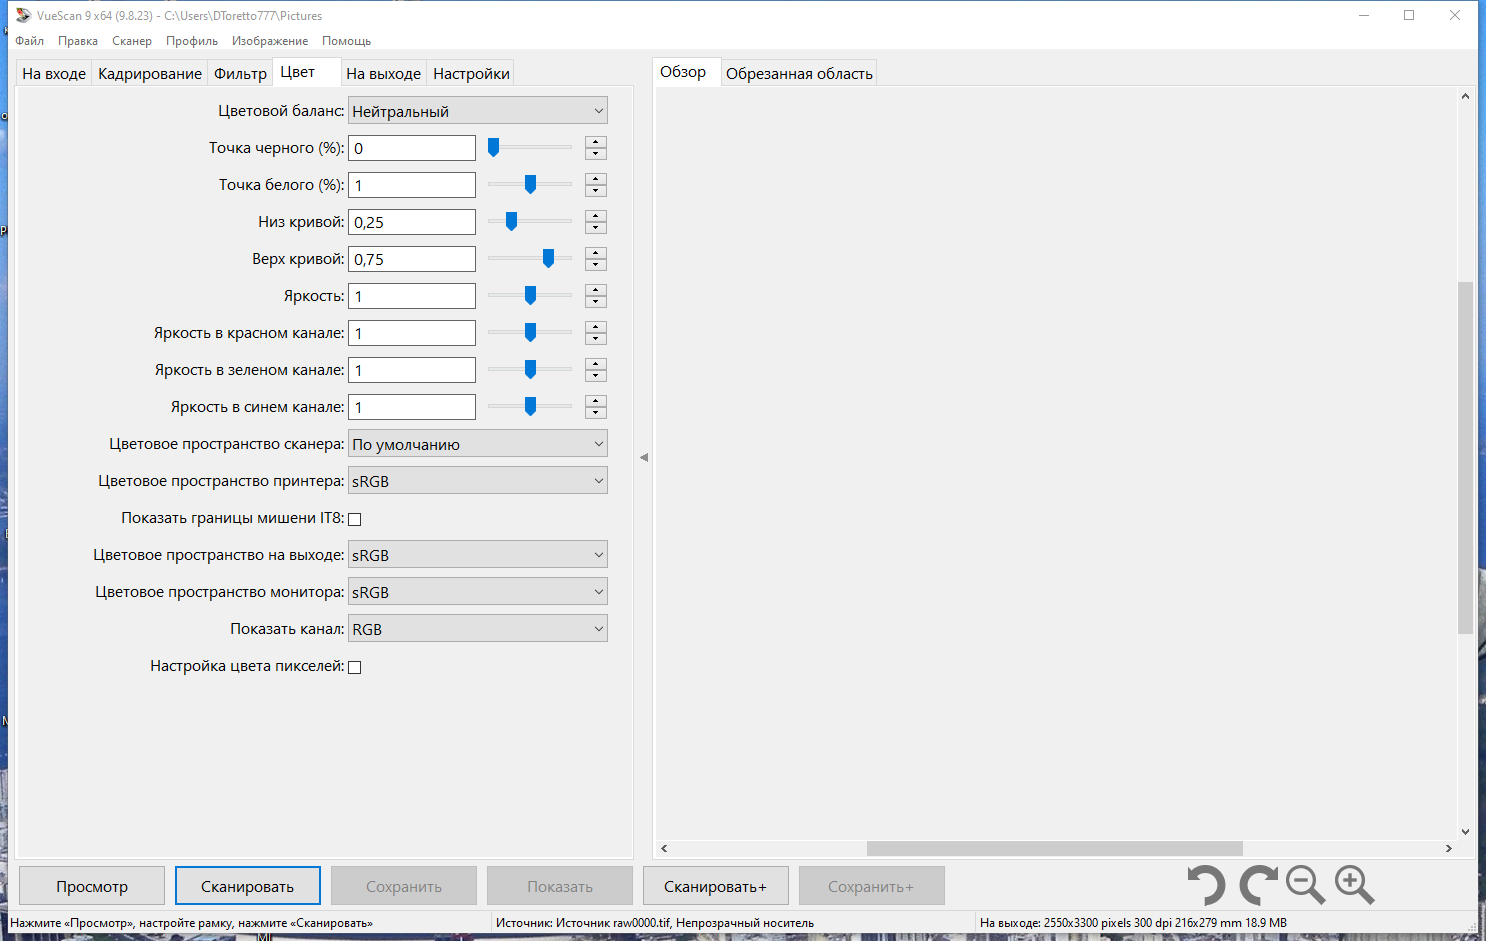Adjust the curve low (Низ кривой) slider
Viewport: 1486px width, 941px height.
pos(511,222)
